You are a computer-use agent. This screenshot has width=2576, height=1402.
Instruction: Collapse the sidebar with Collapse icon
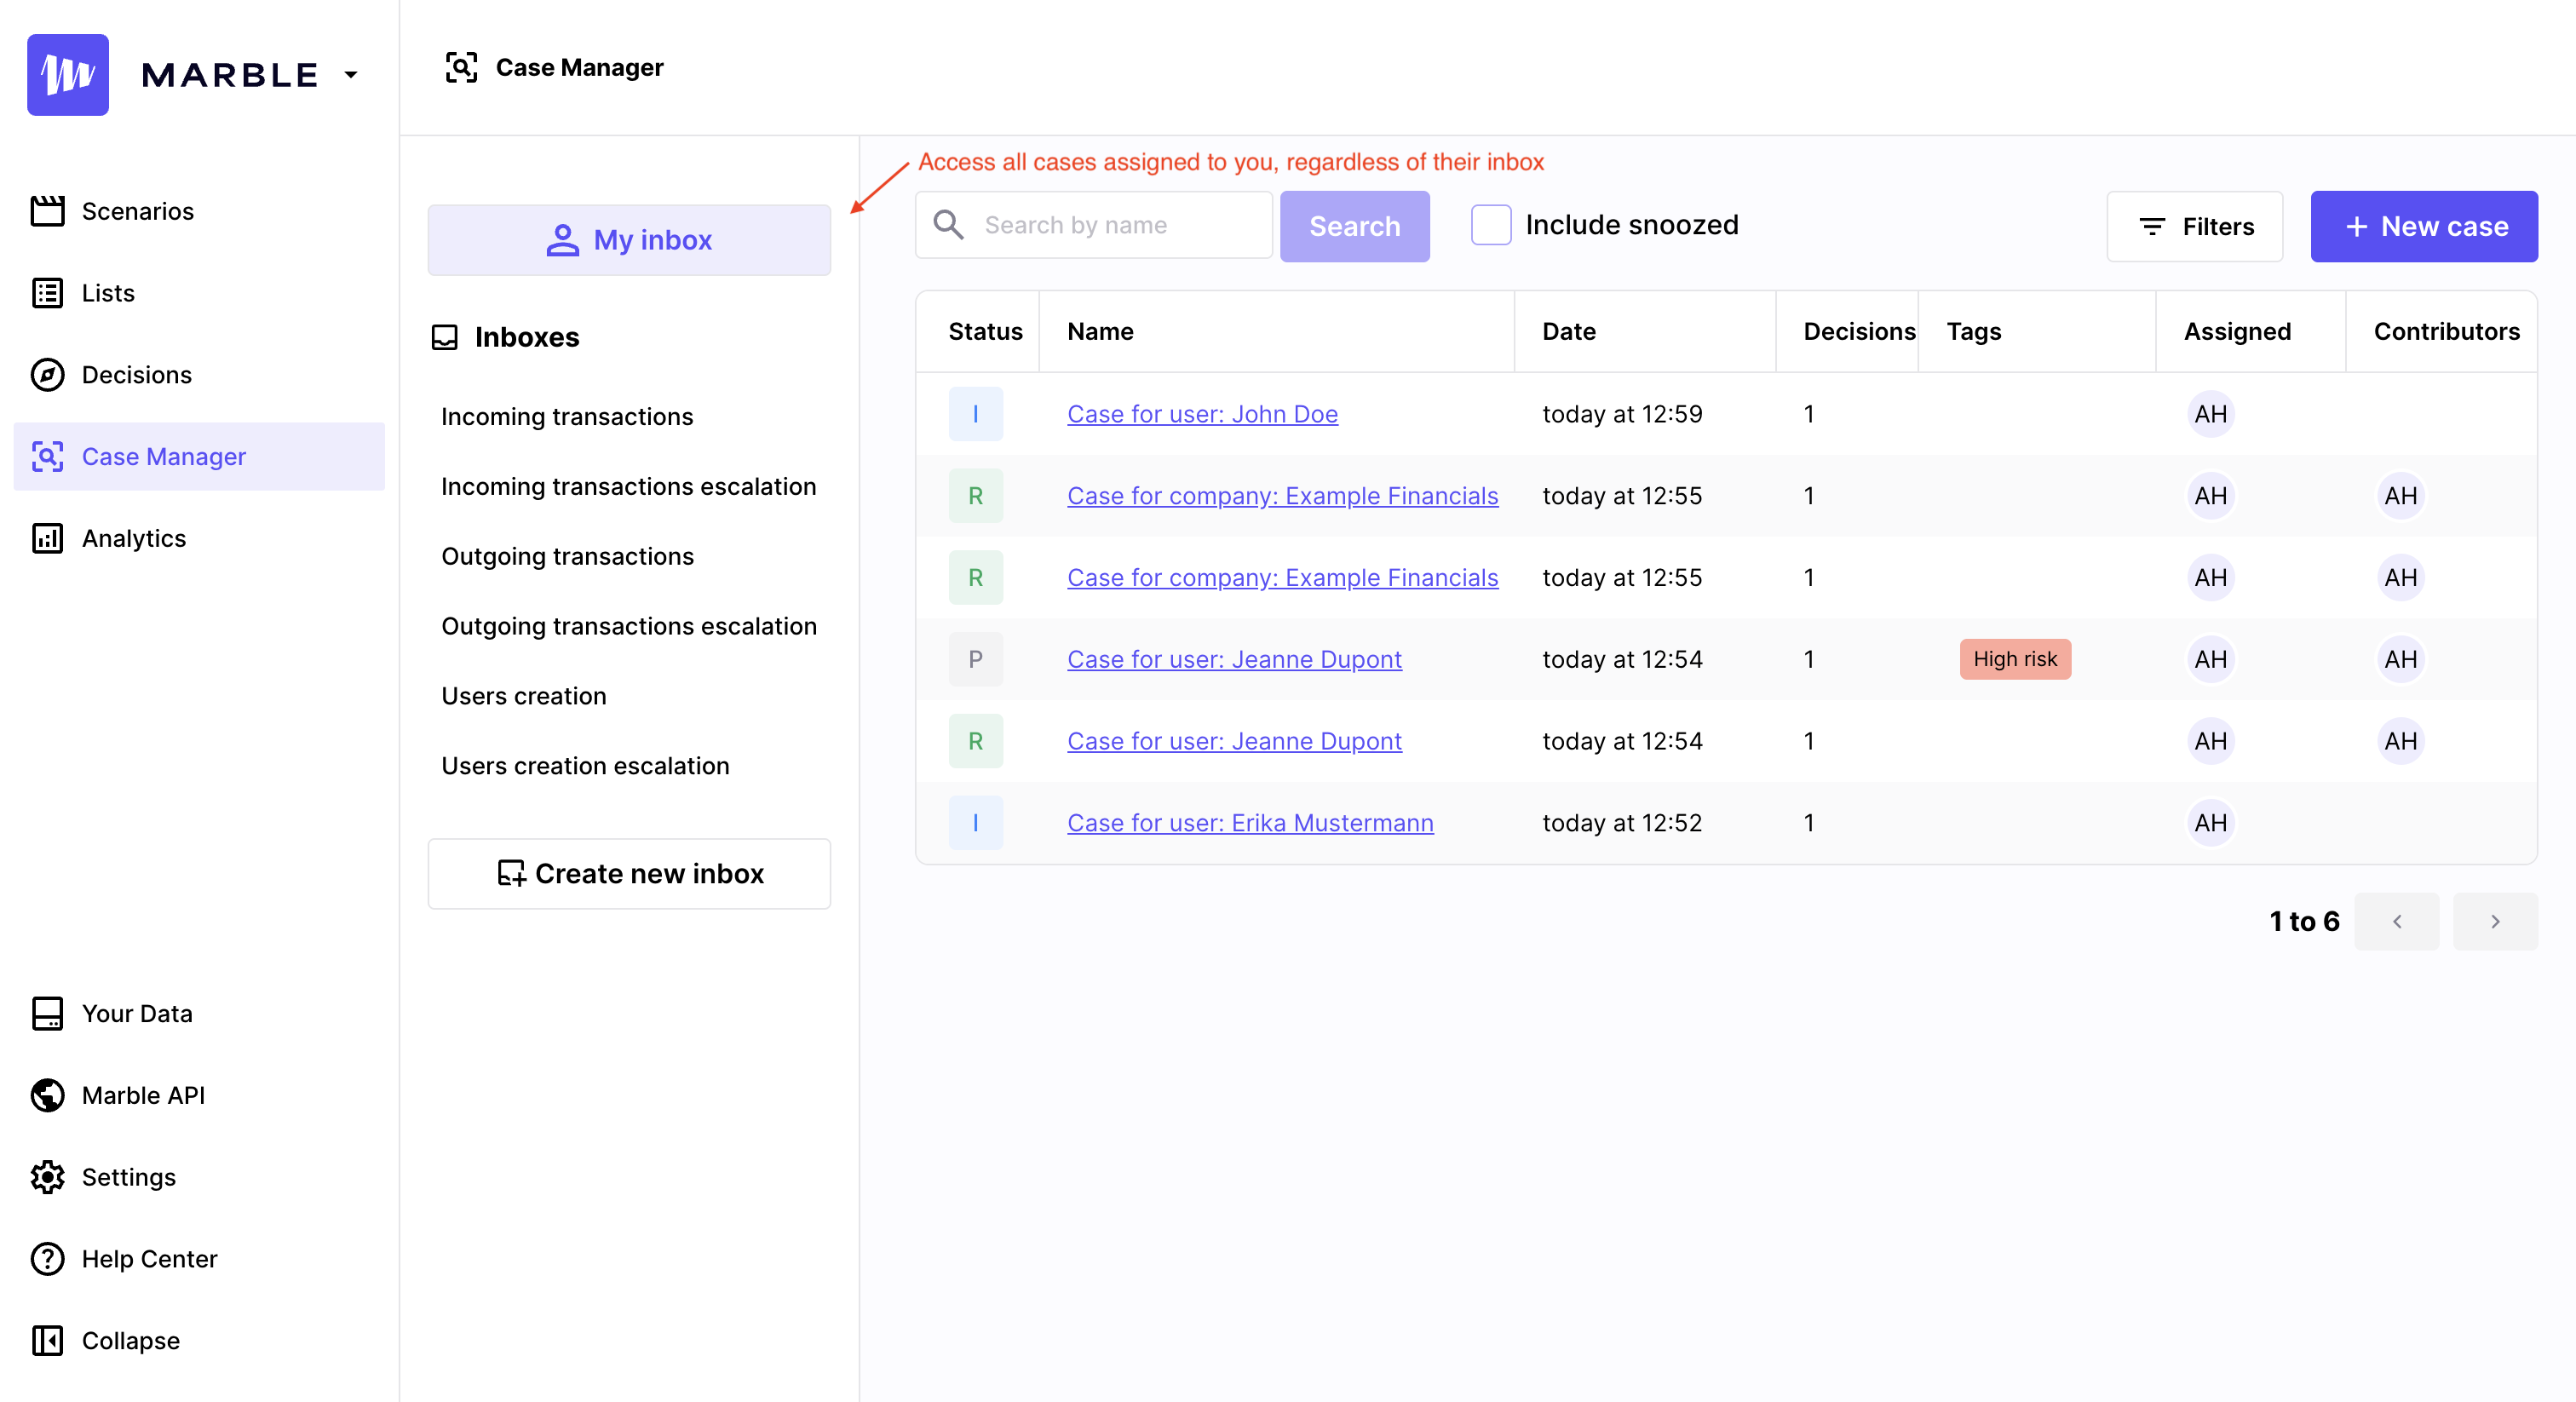pos(47,1340)
